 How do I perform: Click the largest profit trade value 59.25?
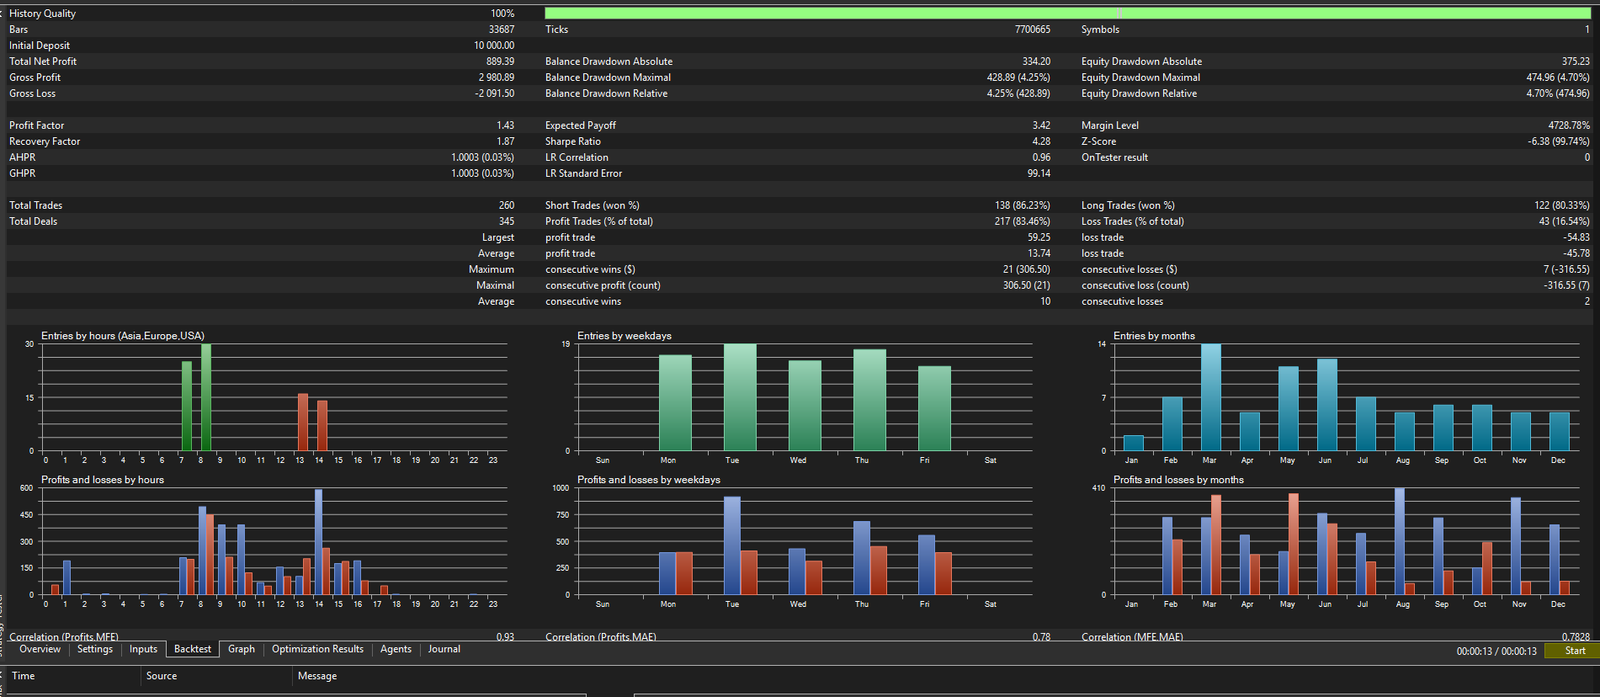[1039, 237]
